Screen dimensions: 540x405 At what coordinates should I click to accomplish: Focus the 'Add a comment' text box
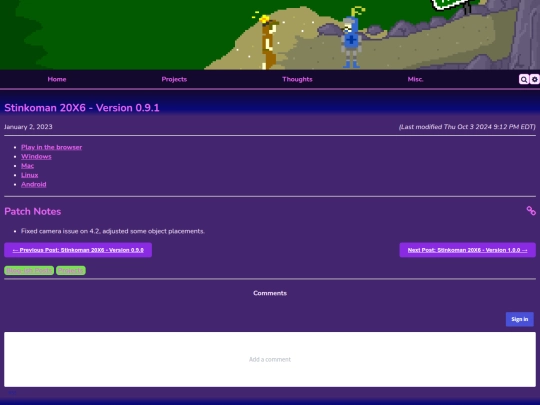click(x=270, y=359)
